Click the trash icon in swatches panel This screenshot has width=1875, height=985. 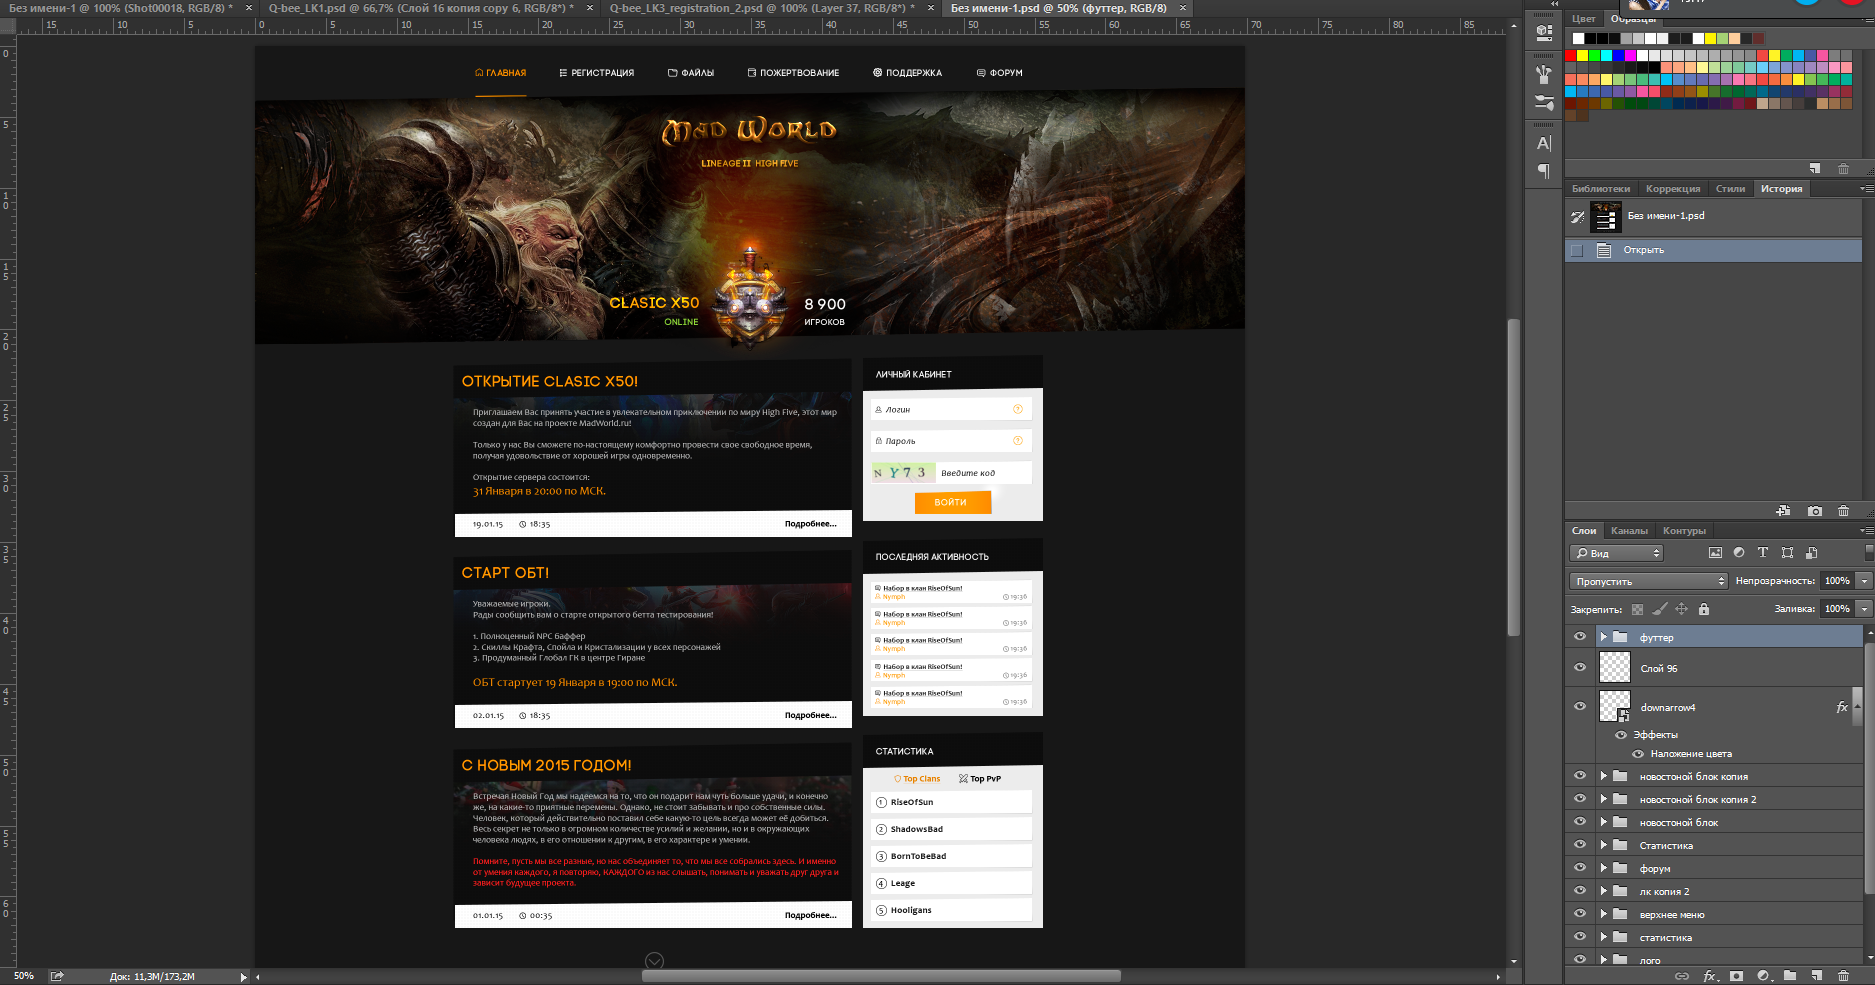click(1843, 168)
